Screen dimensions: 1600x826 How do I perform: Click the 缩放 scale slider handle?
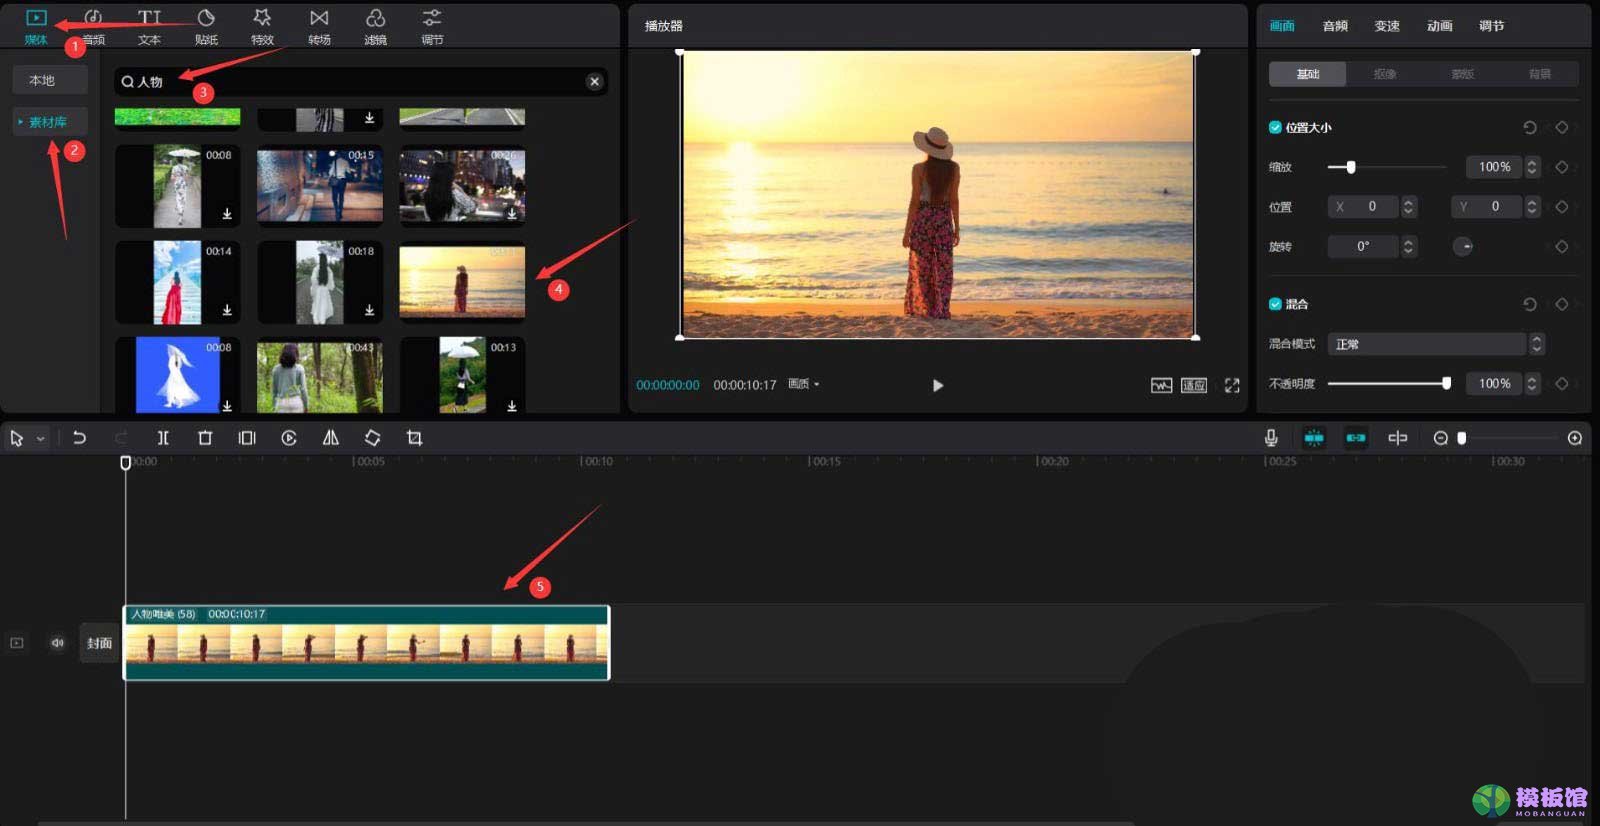click(x=1351, y=167)
